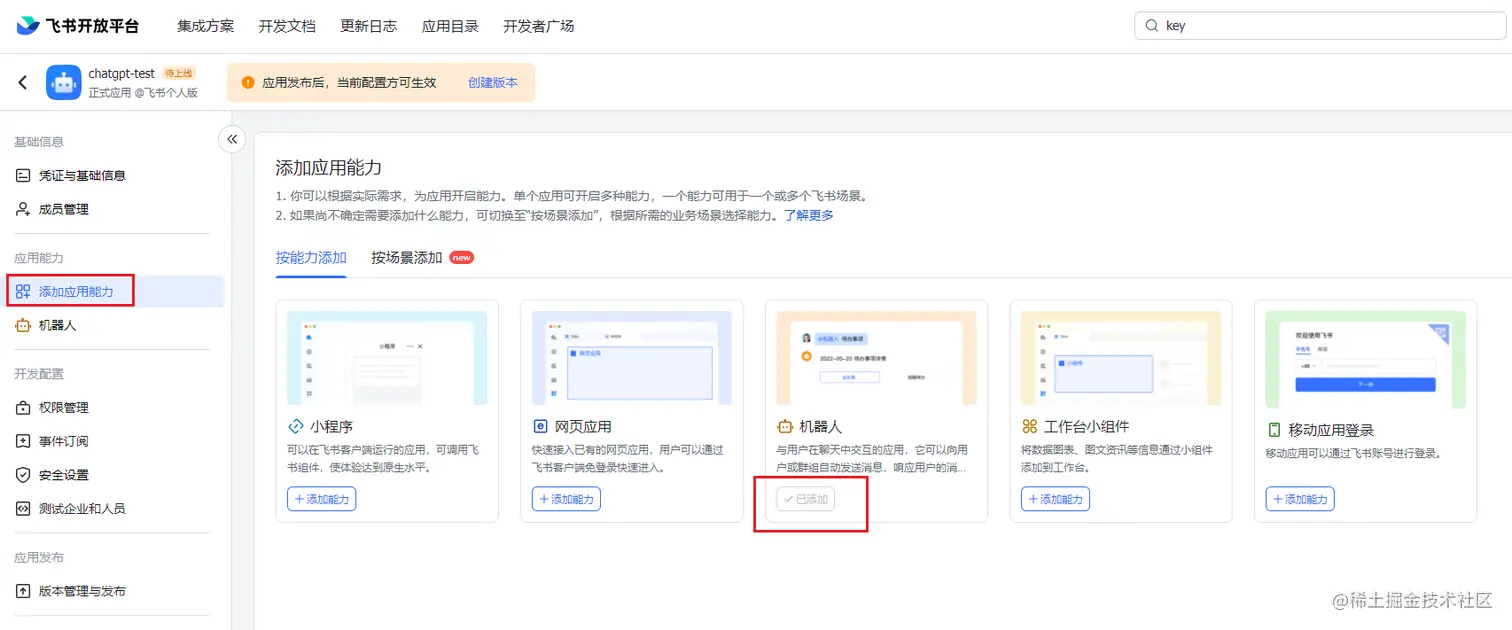Click the 事件订阅 icon in sidebar

(23, 441)
